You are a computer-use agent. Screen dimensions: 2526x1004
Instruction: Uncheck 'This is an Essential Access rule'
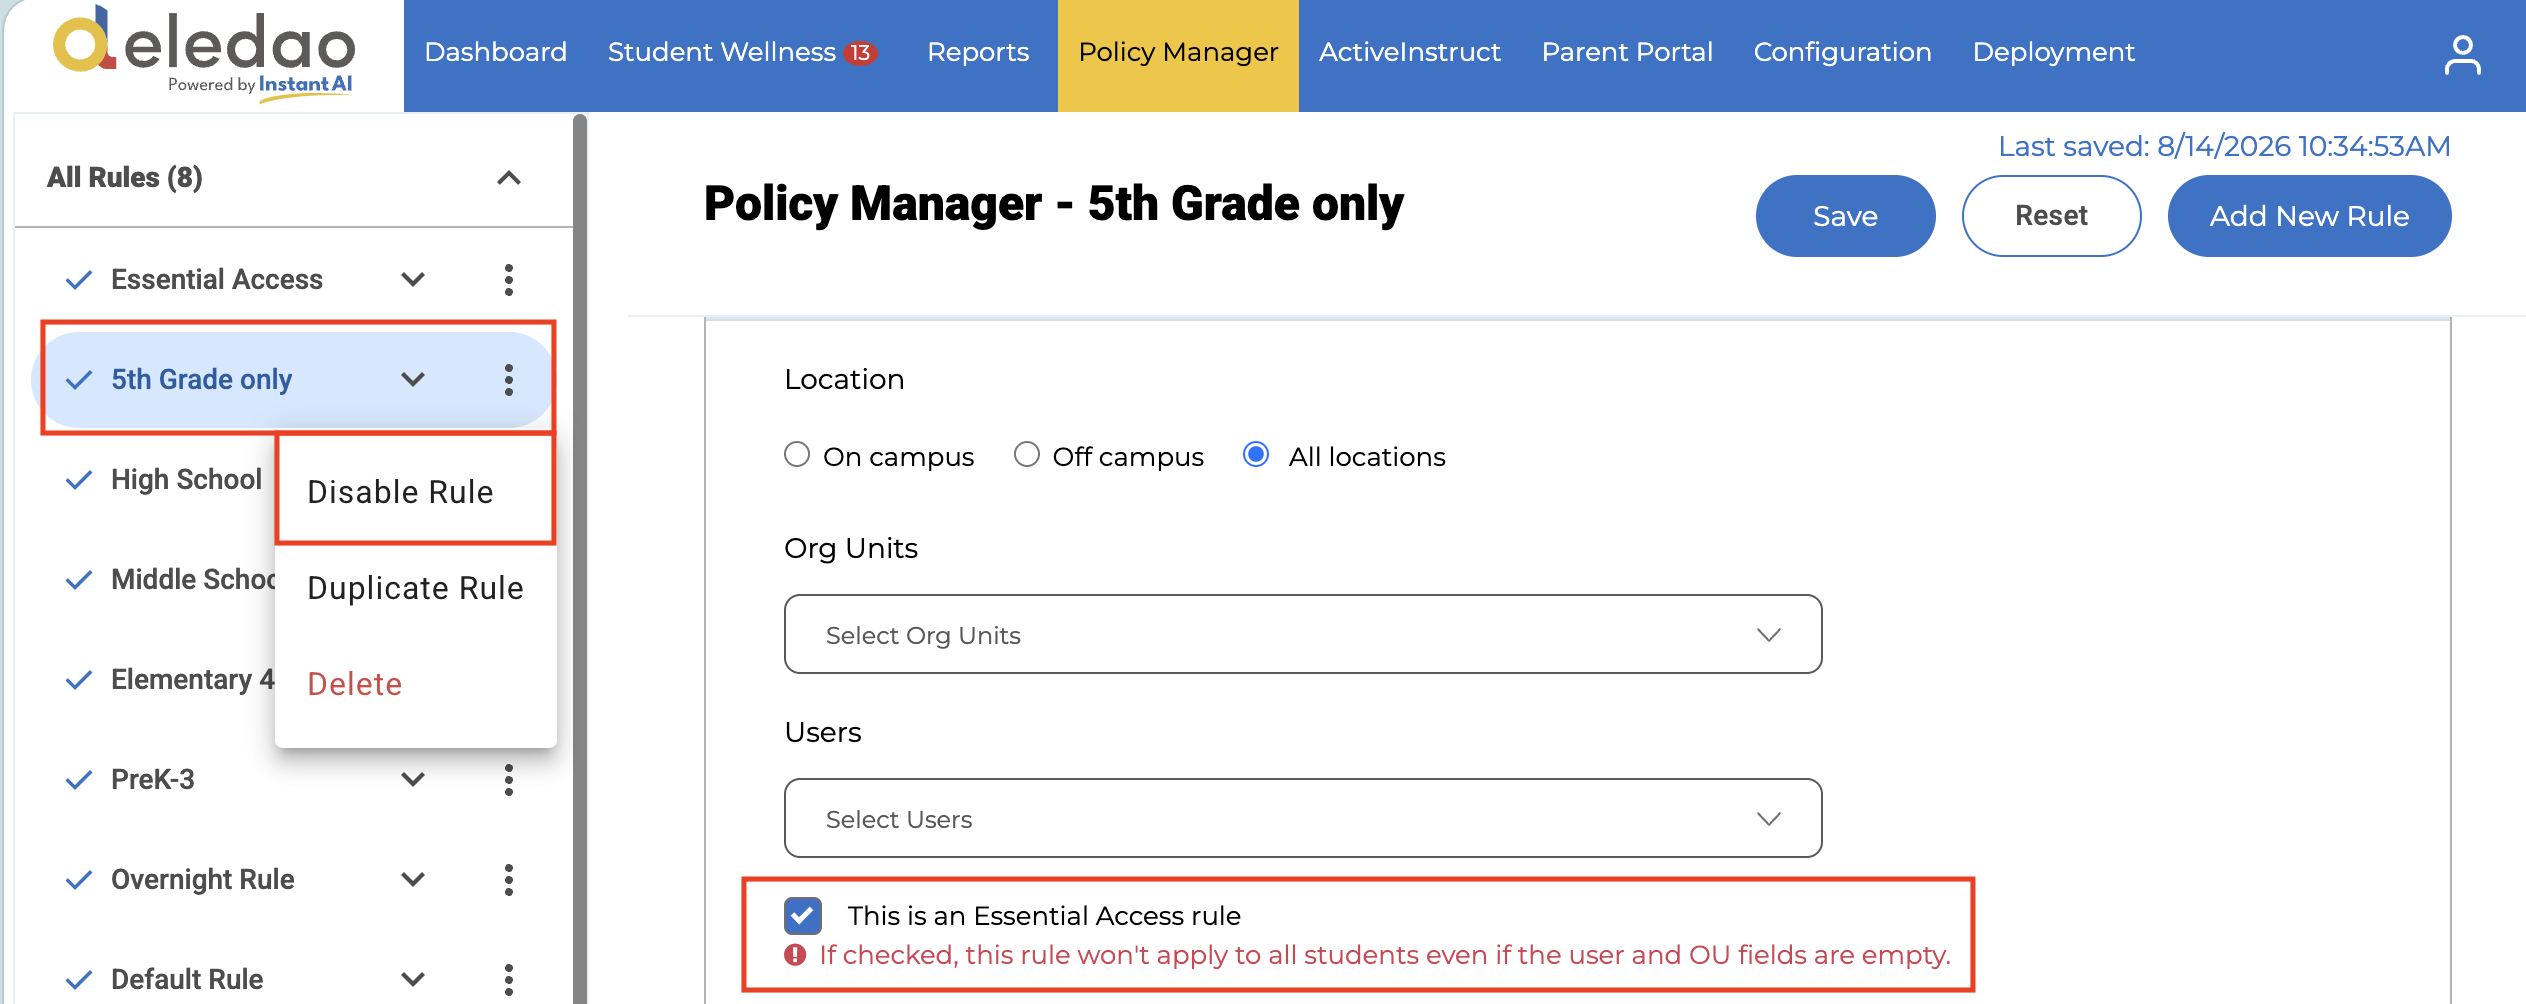click(803, 915)
